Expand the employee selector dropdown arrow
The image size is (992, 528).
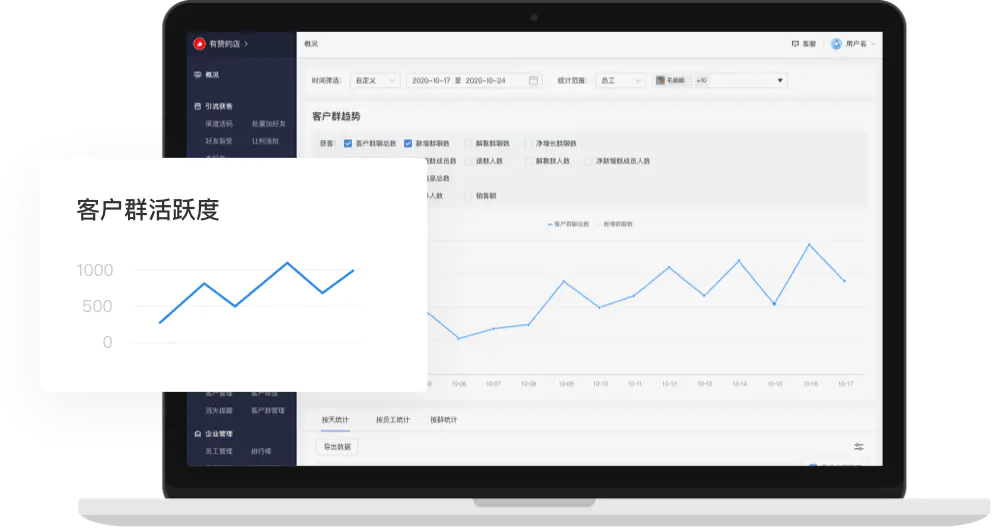(780, 80)
